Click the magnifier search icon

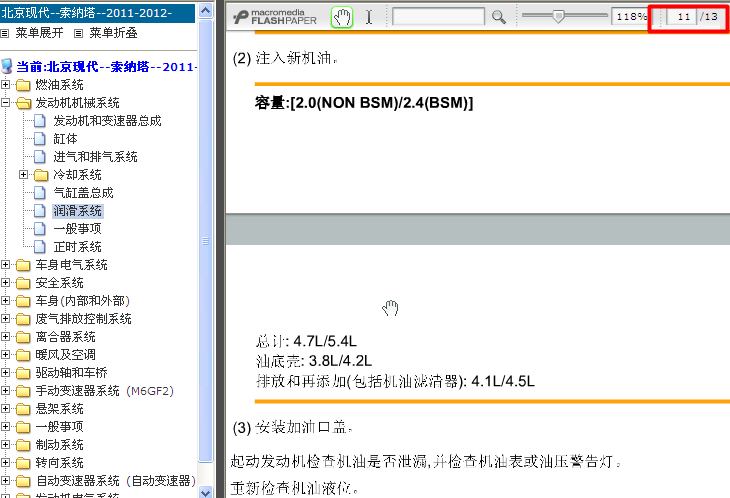coord(499,17)
